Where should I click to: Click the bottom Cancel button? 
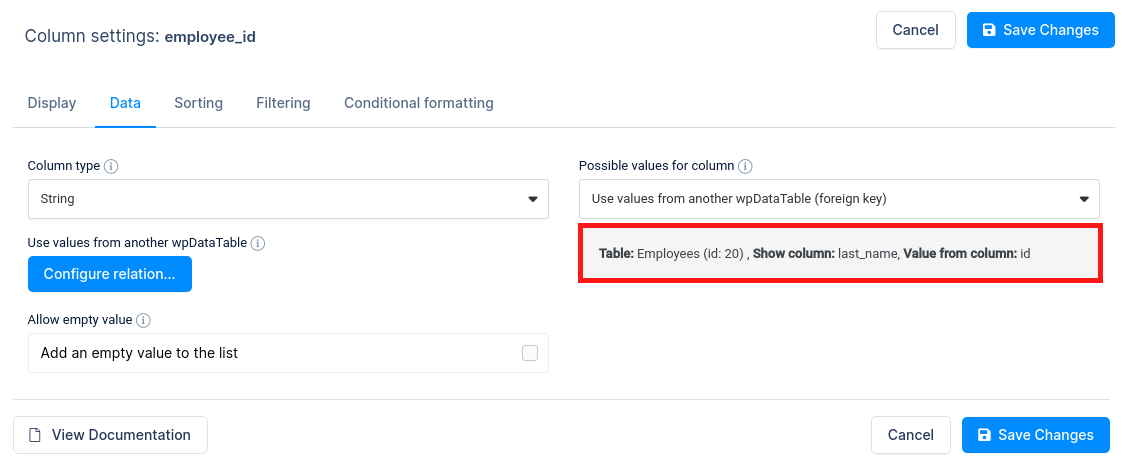pos(910,435)
